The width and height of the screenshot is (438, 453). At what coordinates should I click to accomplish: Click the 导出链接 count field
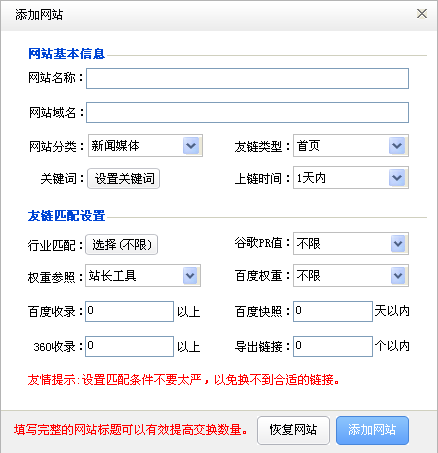[x=333, y=346]
